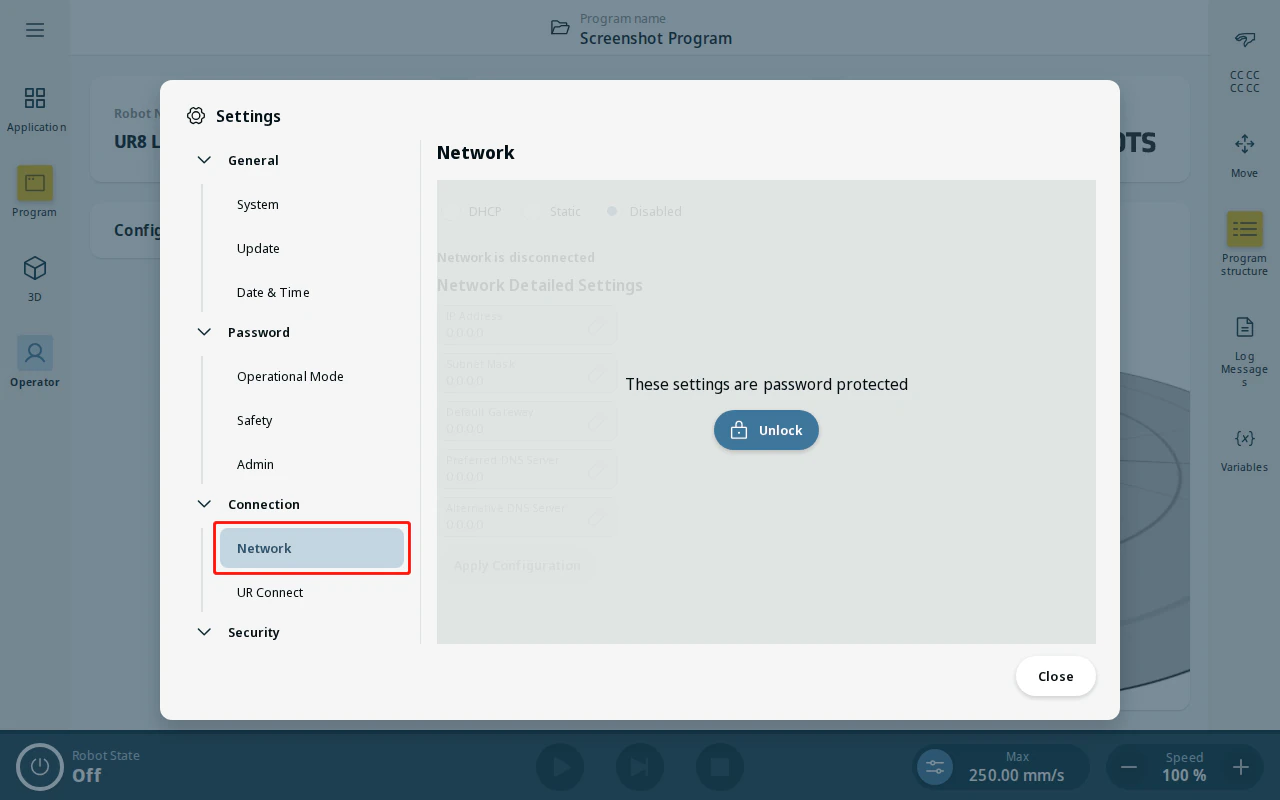Screen dimensions: 1280x800
Task: Click the Apply Configuration button
Action: pos(517,566)
